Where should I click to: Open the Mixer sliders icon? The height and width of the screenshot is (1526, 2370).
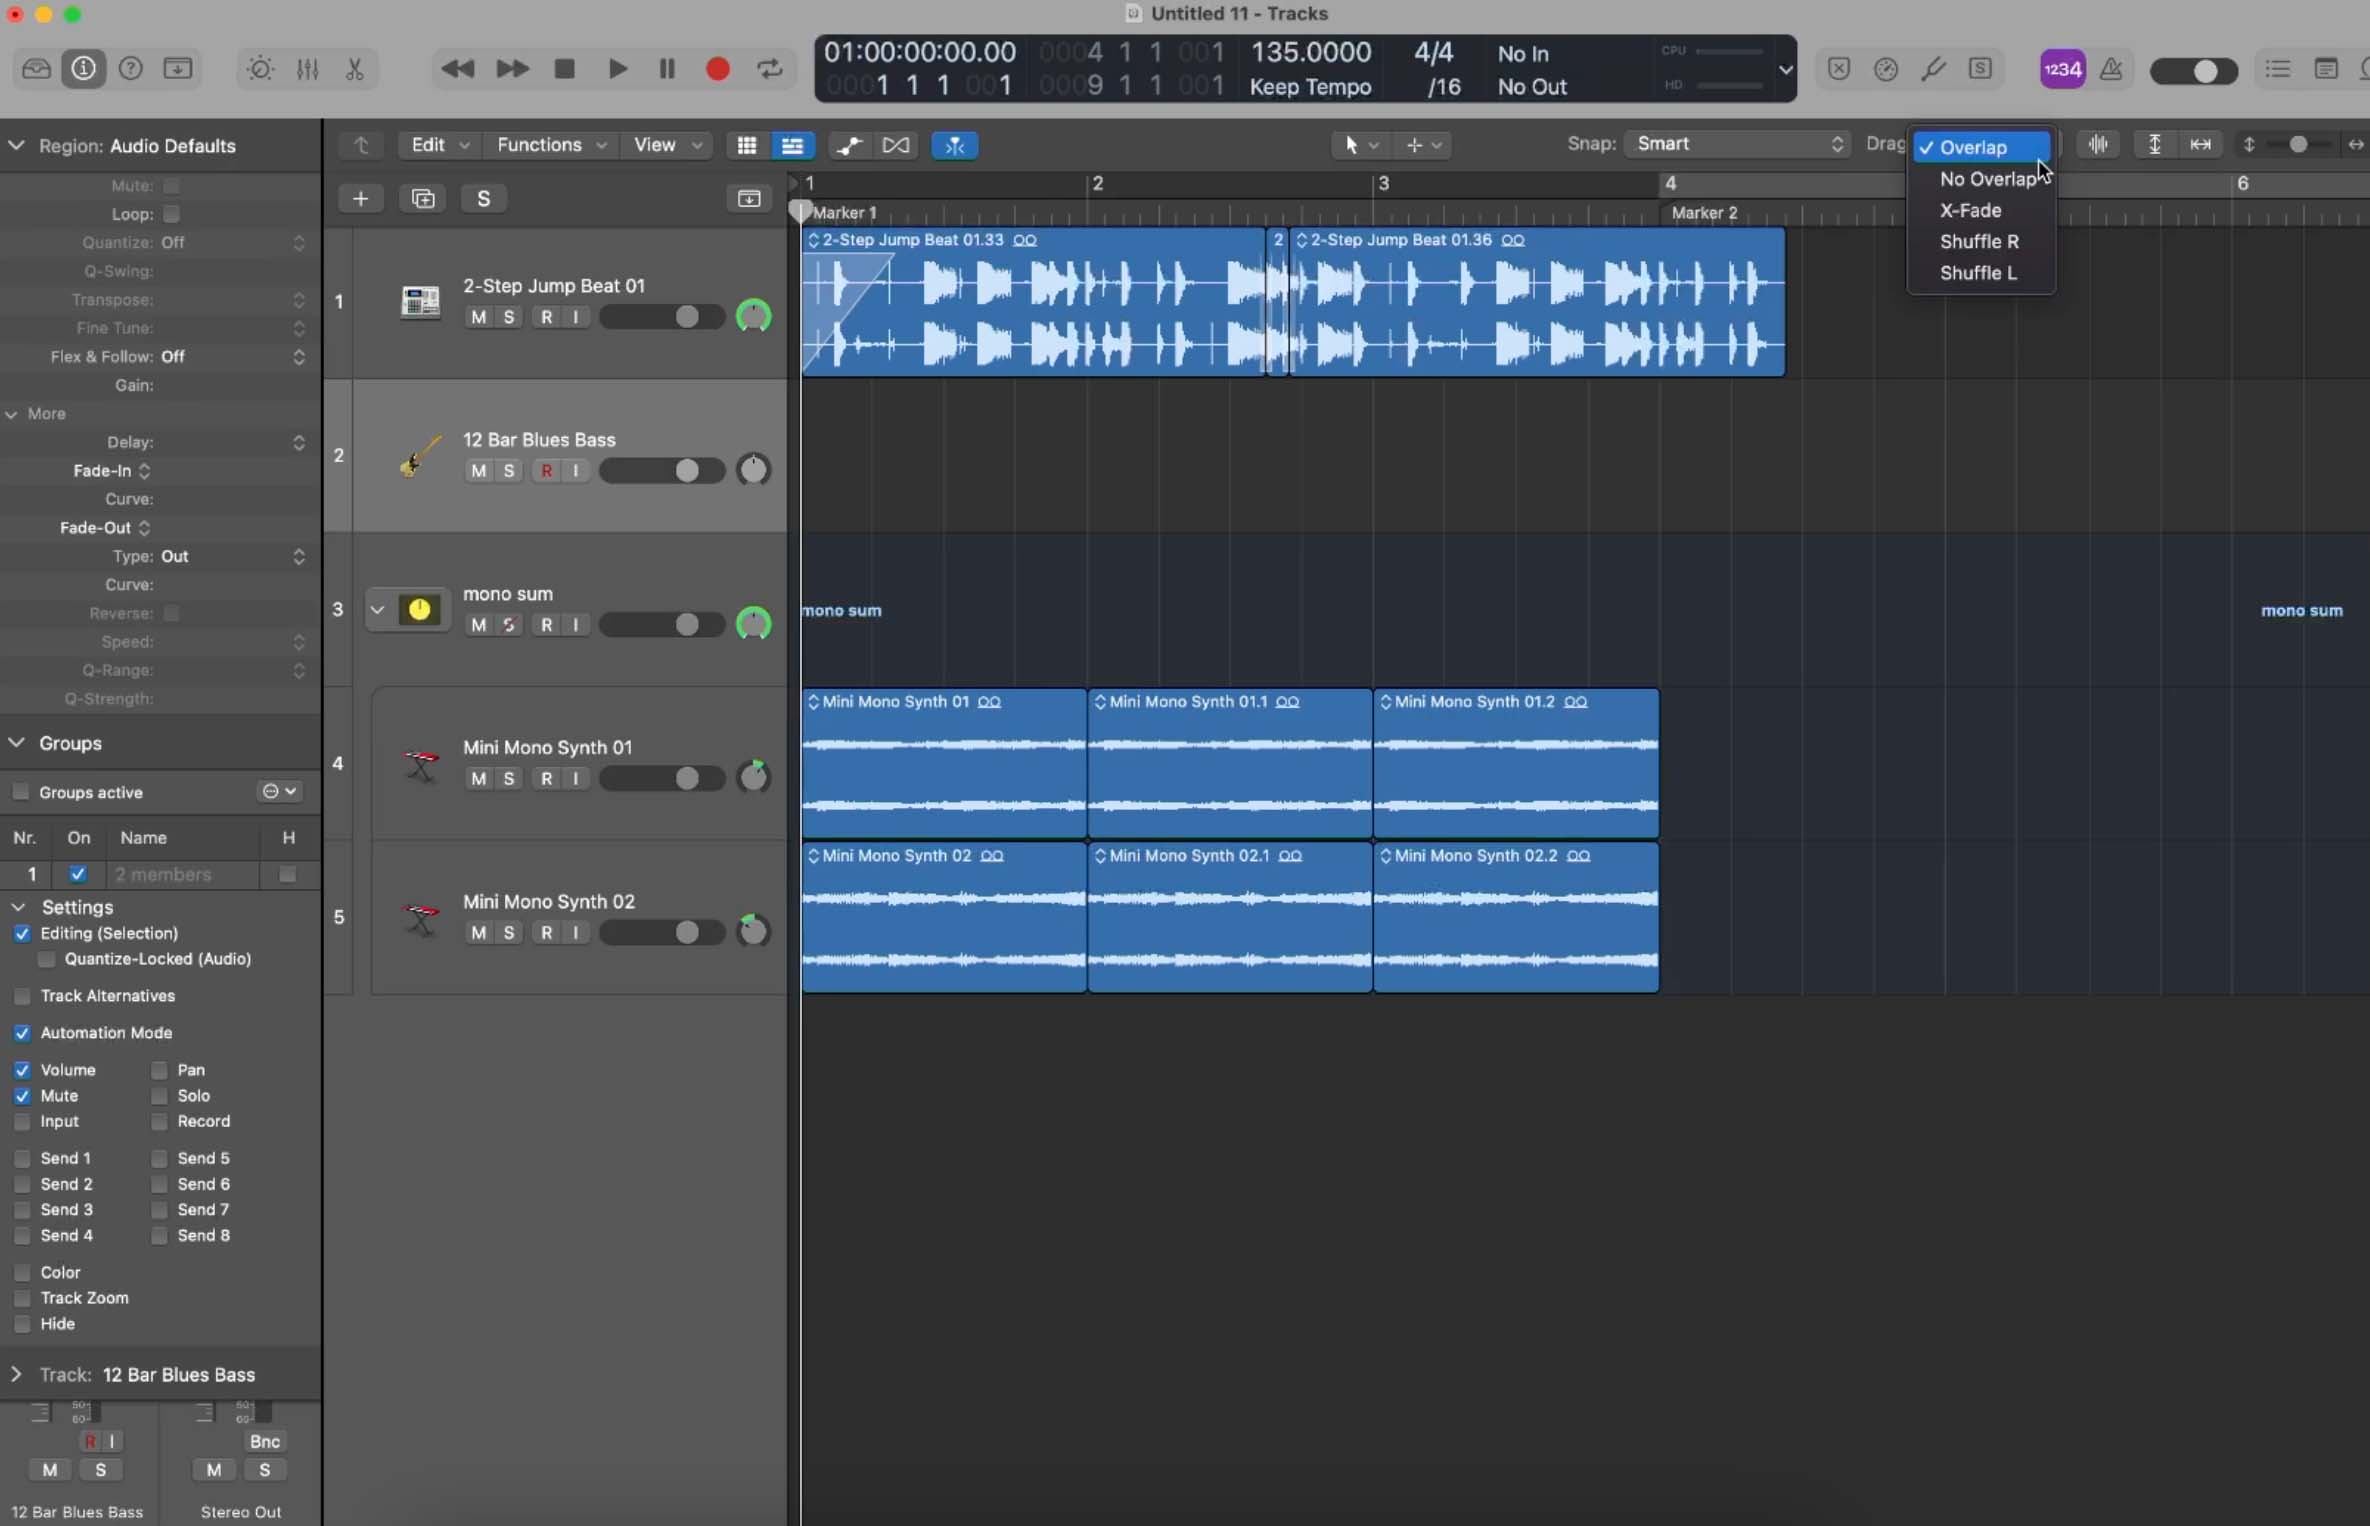(x=307, y=69)
